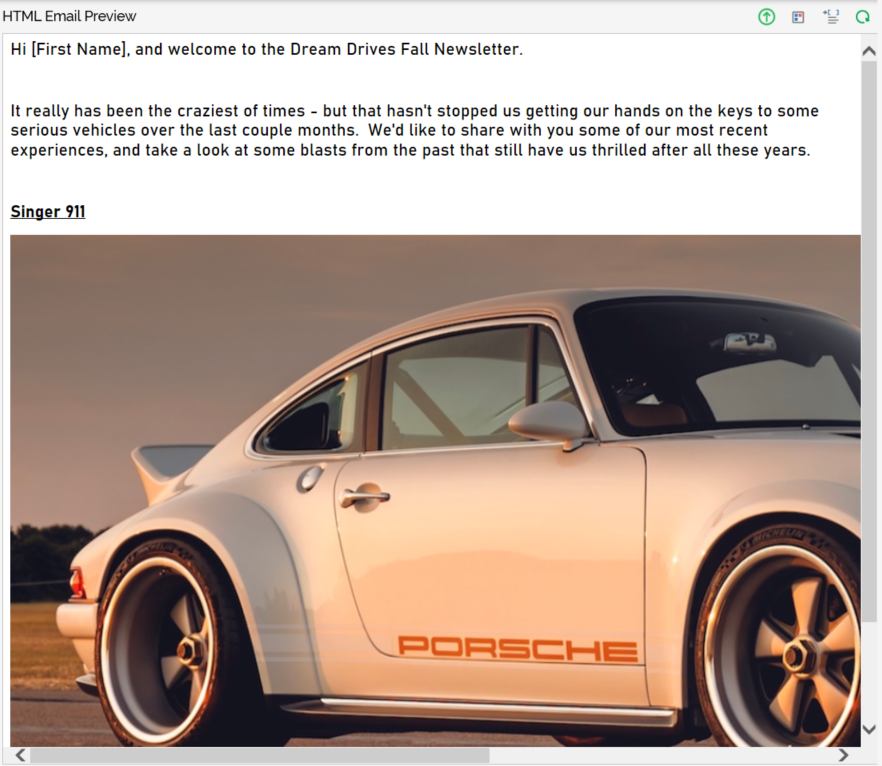Viewport: 882px width, 766px height.
Task: Click the green upload arrow icon
Action: (x=766, y=17)
